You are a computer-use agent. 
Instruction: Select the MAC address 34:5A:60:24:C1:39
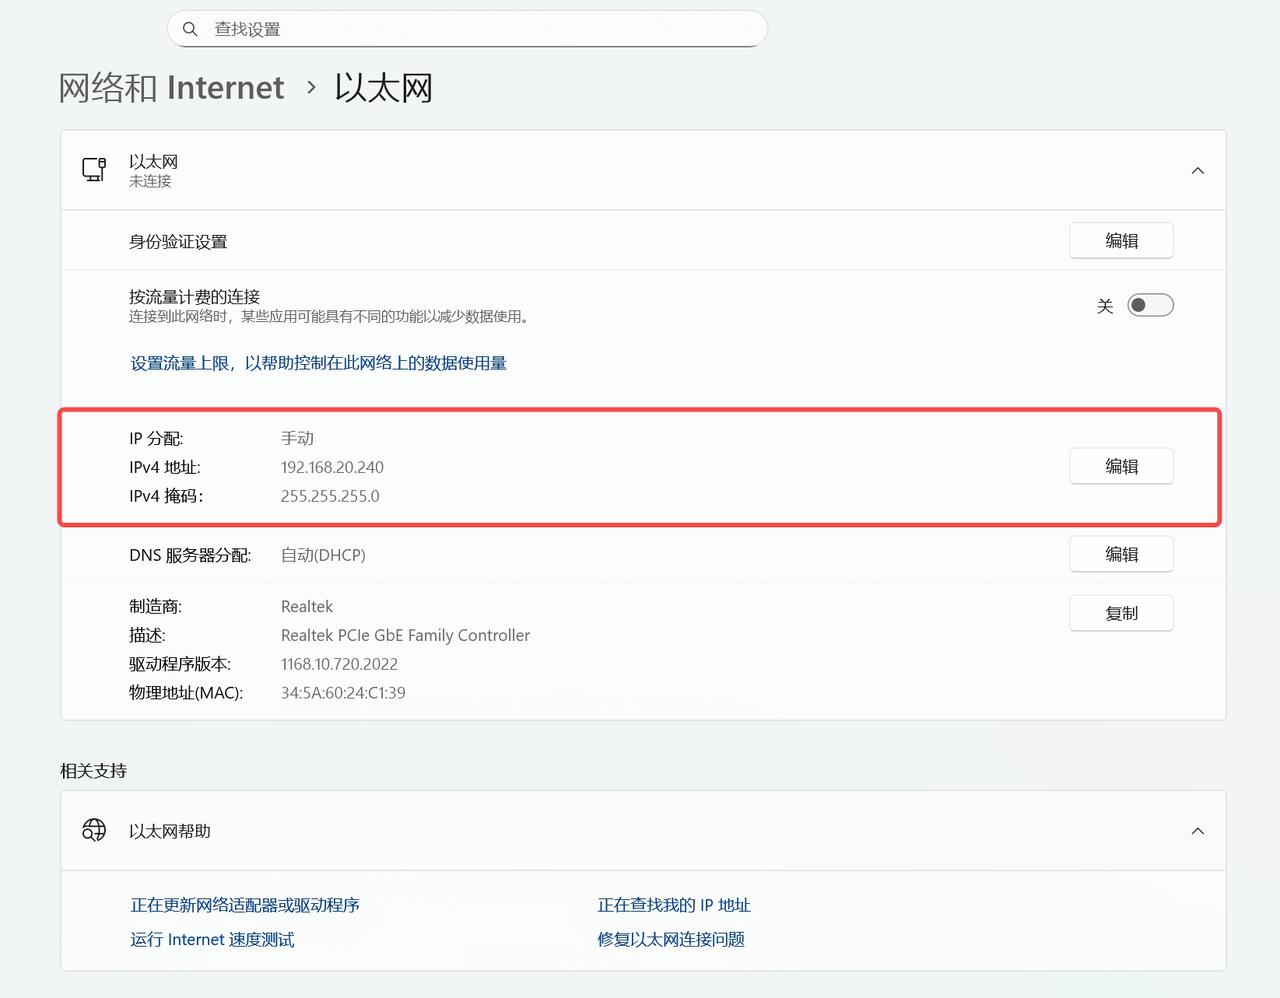[343, 693]
